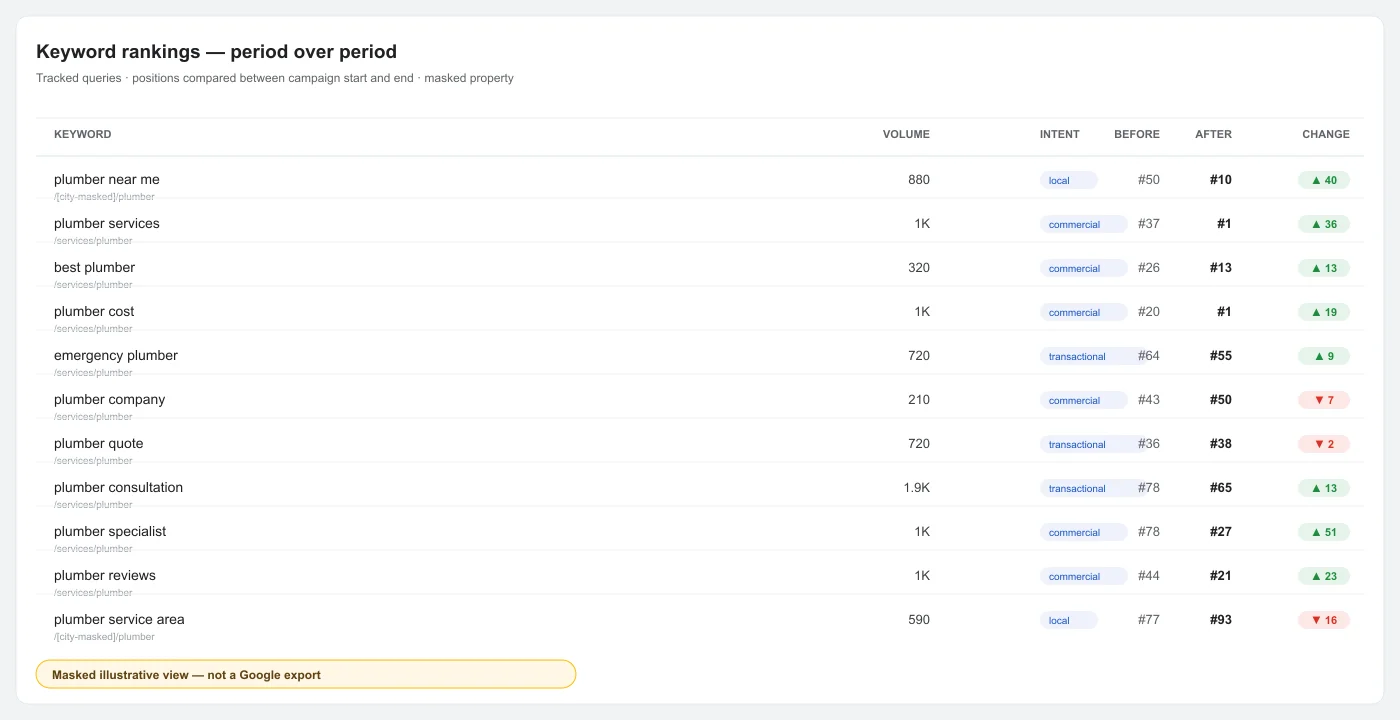1400x720 pixels.
Task: Click the ▲ 51 change badge
Action: pos(1324,532)
